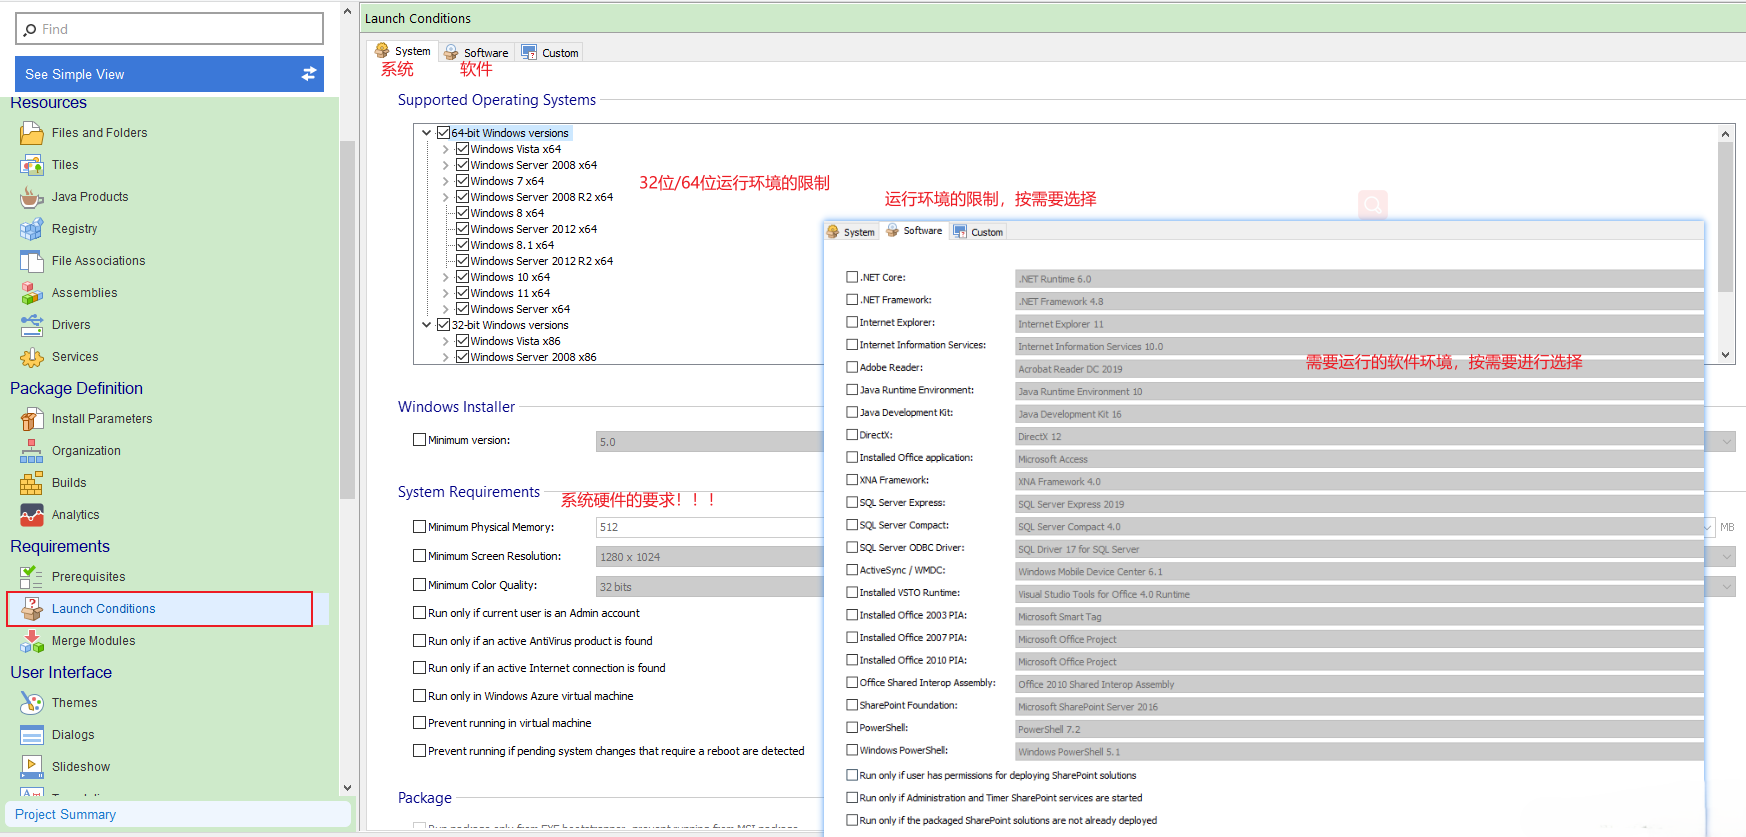
Task: Enable Java Runtime Environment checkbox
Action: 852,390
